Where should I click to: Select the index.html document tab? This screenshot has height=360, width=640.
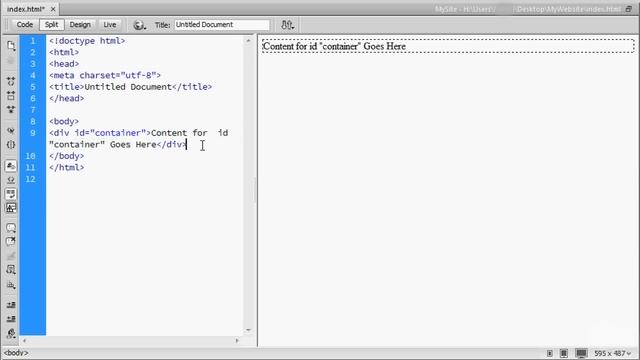click(26, 9)
